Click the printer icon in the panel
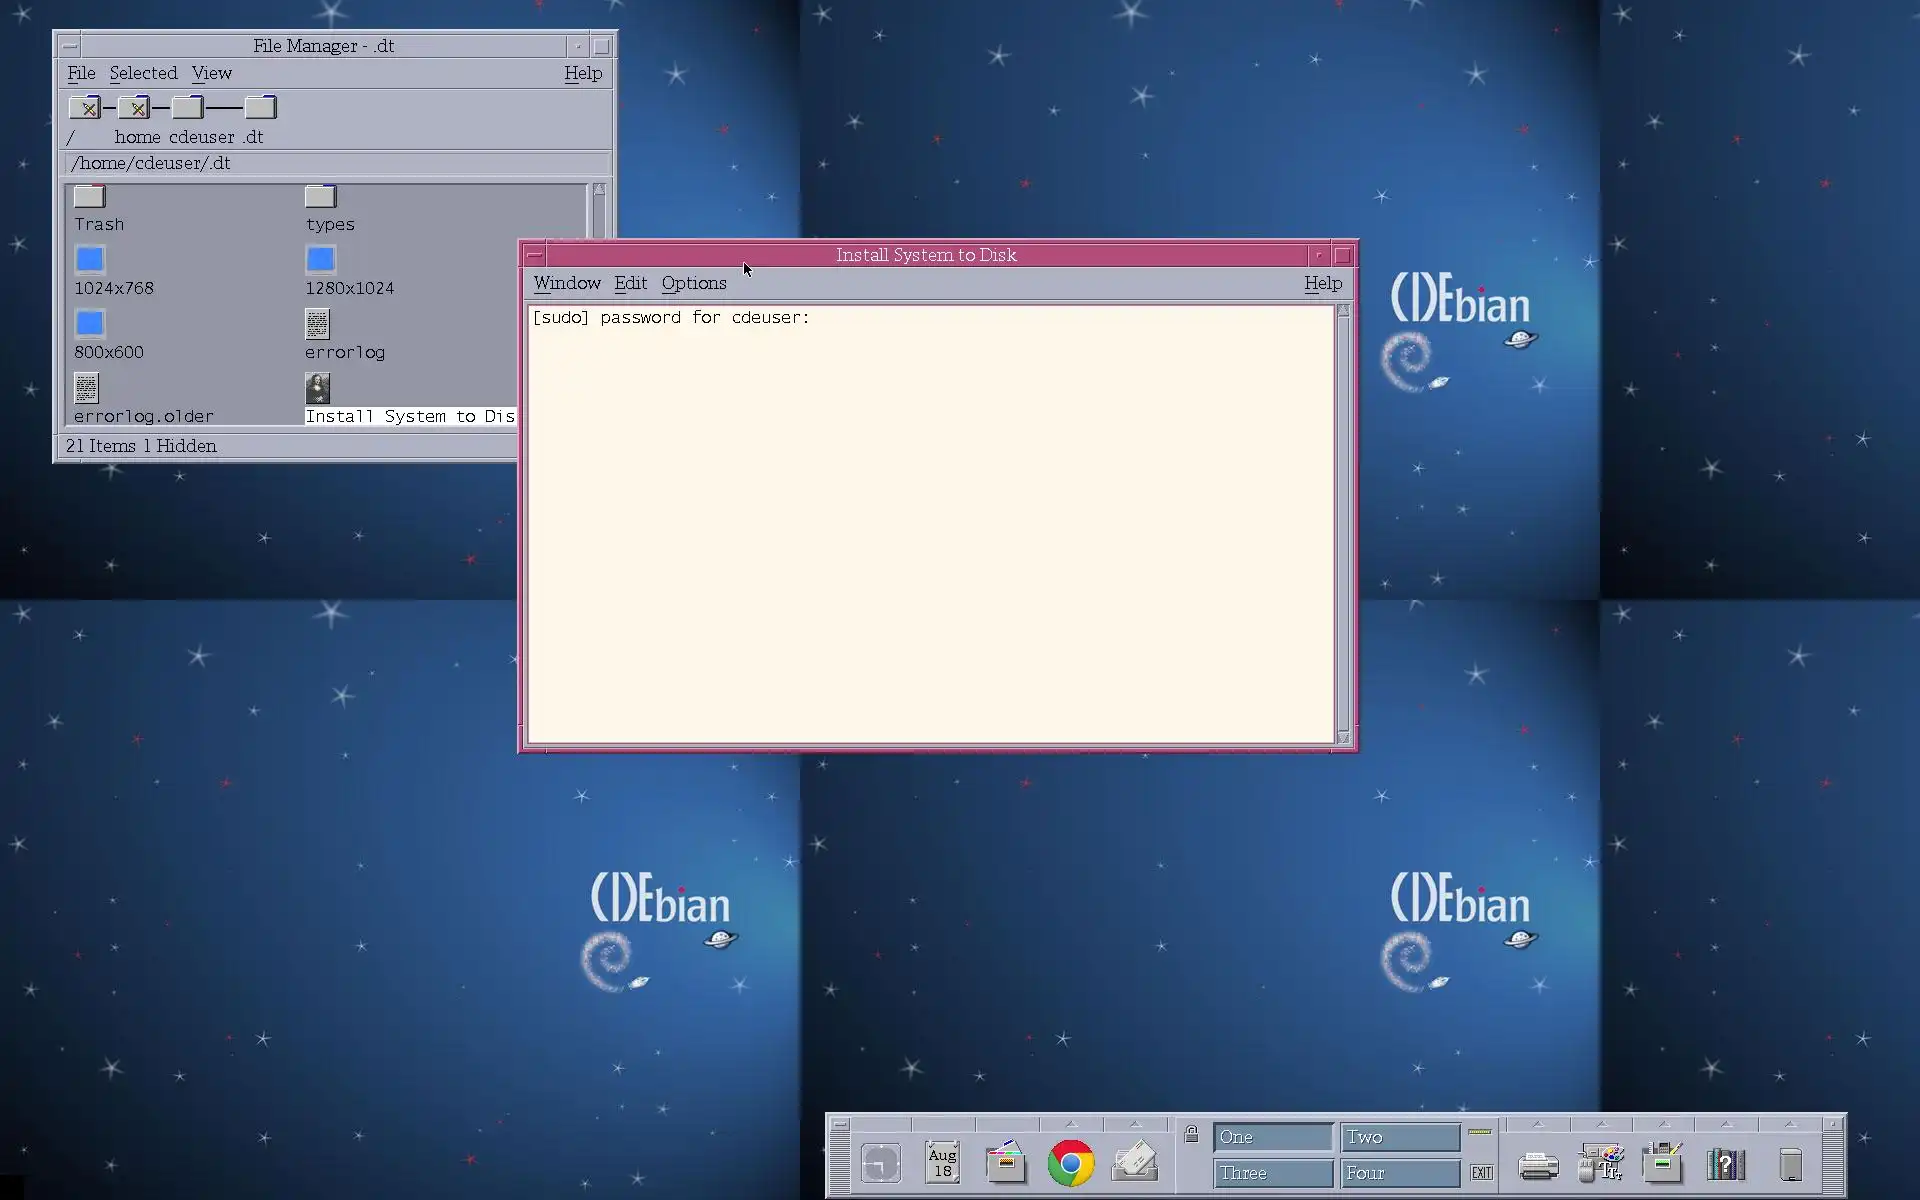The image size is (1920, 1200). click(x=1537, y=1165)
